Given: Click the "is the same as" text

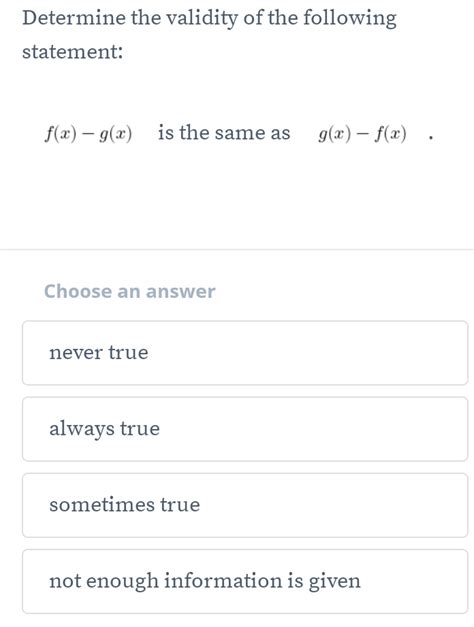Looking at the screenshot, I should click(x=224, y=133).
